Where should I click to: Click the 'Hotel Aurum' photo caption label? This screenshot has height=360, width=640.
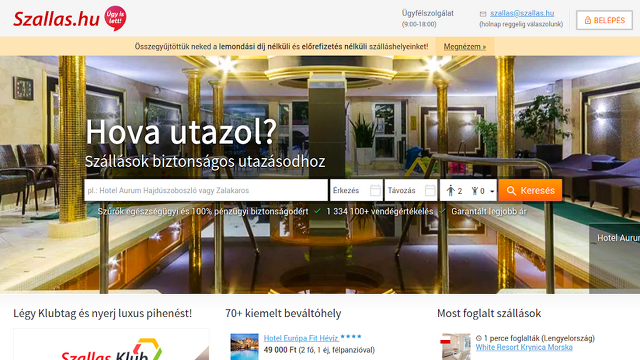point(618,238)
